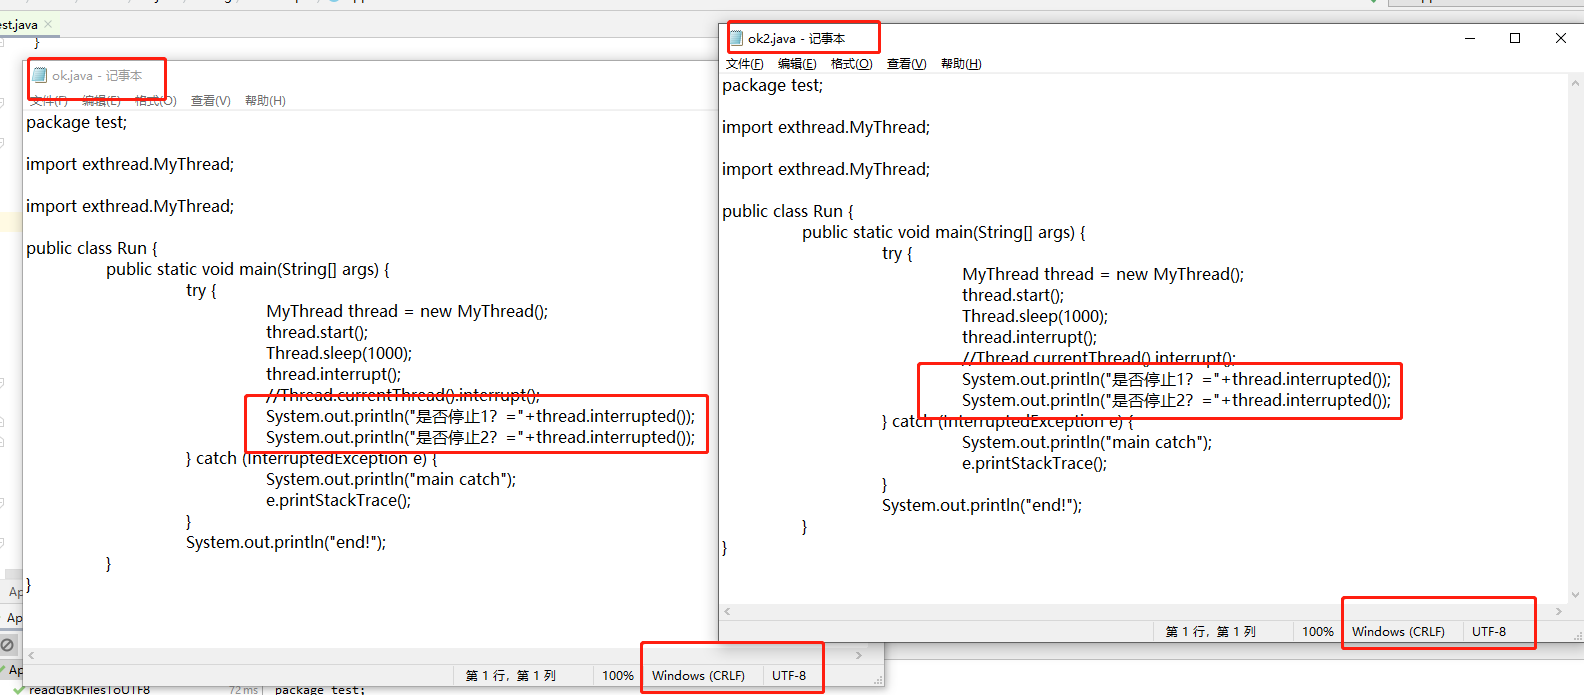This screenshot has height=695, width=1584.
Task: Click the Thread.sleep(1000); line in ok2.java
Action: (x=1035, y=317)
